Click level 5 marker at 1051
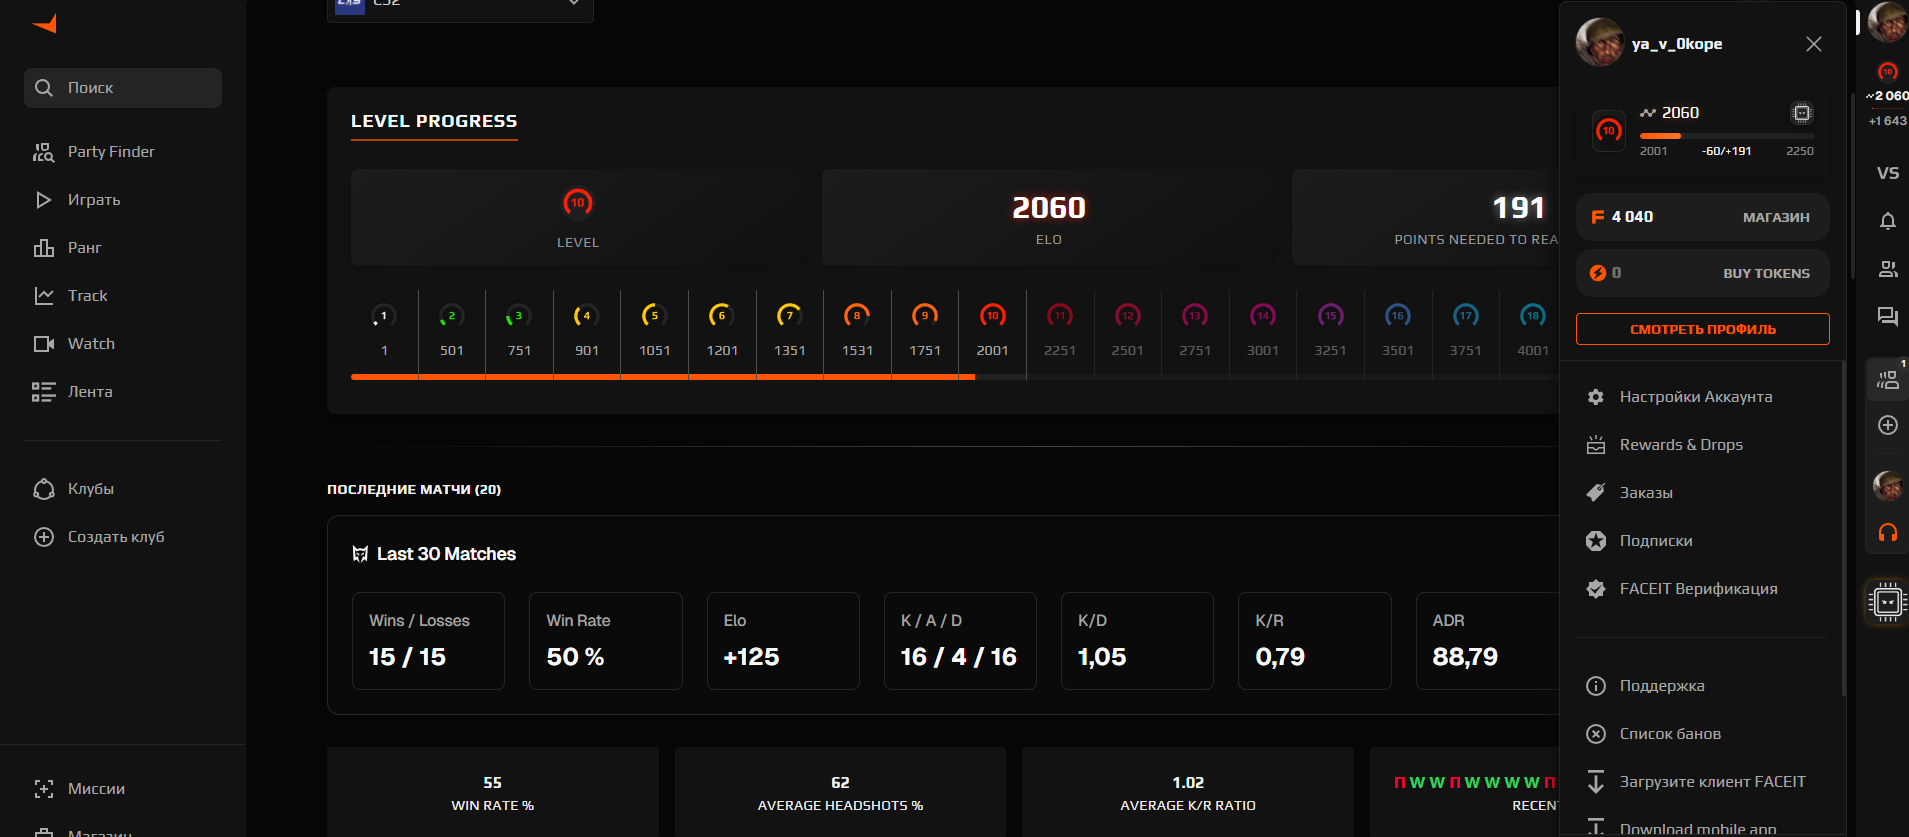The width and height of the screenshot is (1909, 837). click(x=655, y=316)
